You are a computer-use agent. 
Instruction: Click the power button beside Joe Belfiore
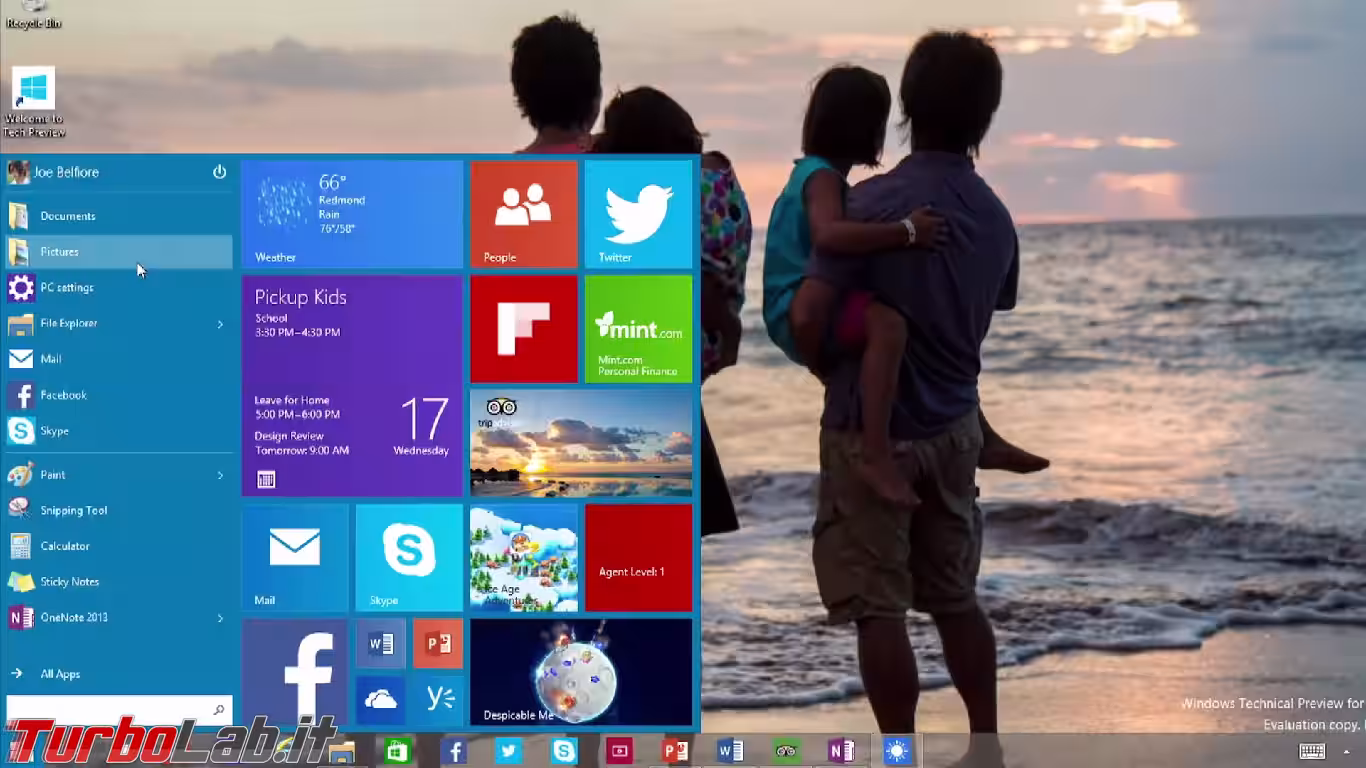219,172
